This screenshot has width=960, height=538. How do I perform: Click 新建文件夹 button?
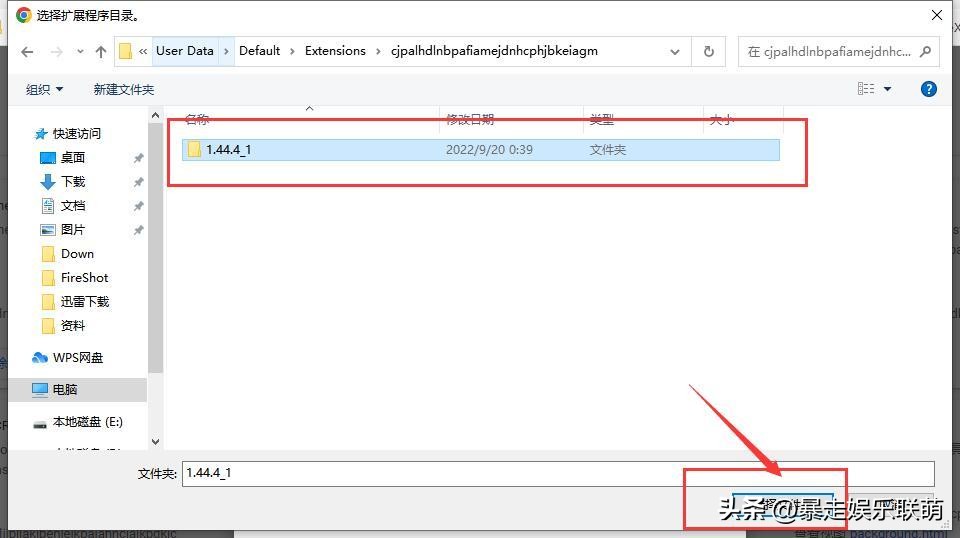[124, 89]
